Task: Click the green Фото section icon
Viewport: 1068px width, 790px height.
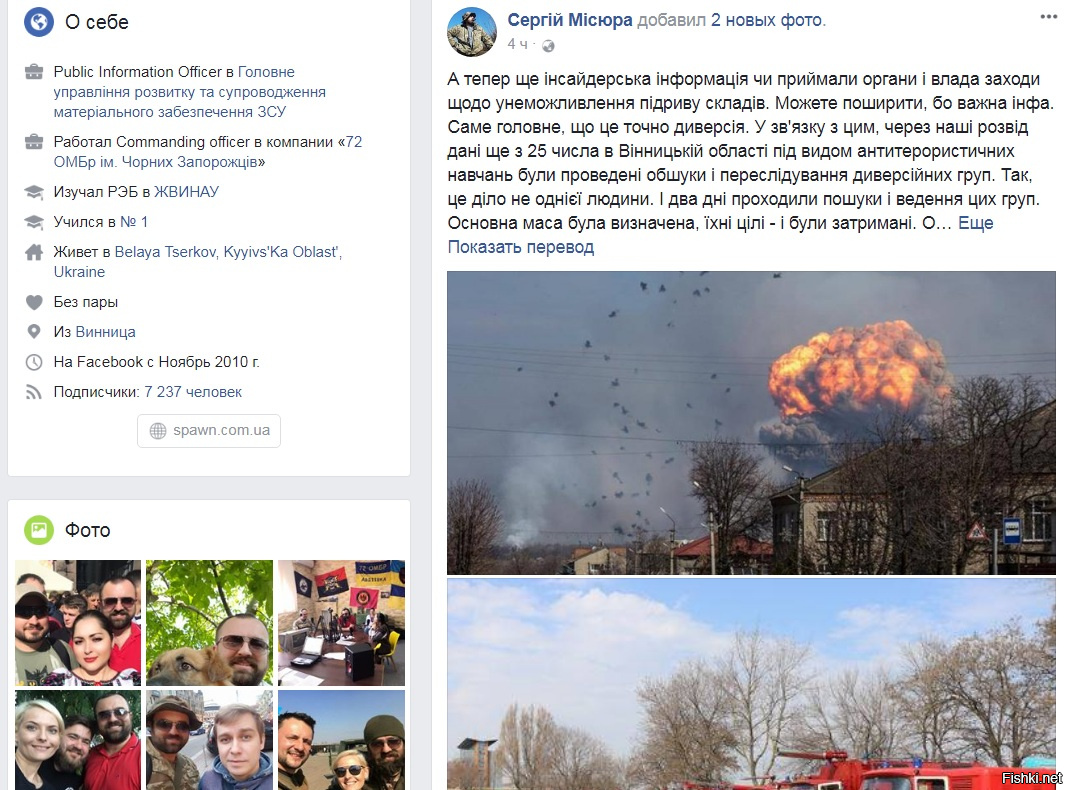Action: pyautogui.click(x=39, y=530)
